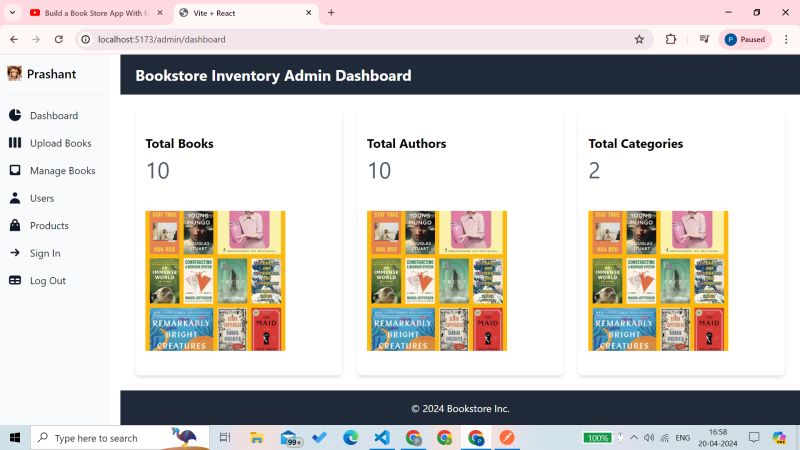Open Task View on the taskbar
Screen dimensions: 800x450
pos(225,438)
